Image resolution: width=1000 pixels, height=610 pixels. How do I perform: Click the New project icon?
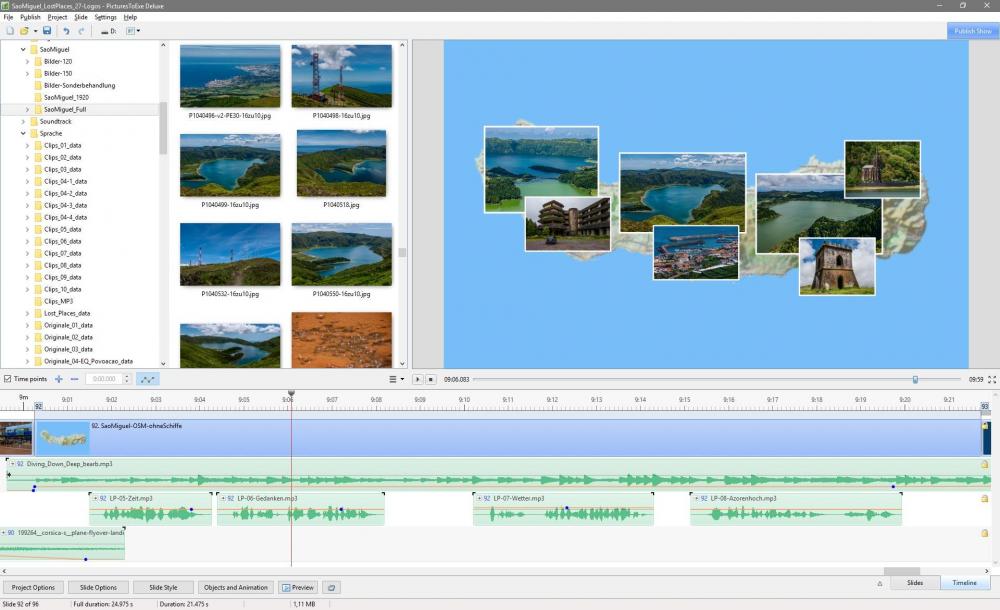(10, 31)
